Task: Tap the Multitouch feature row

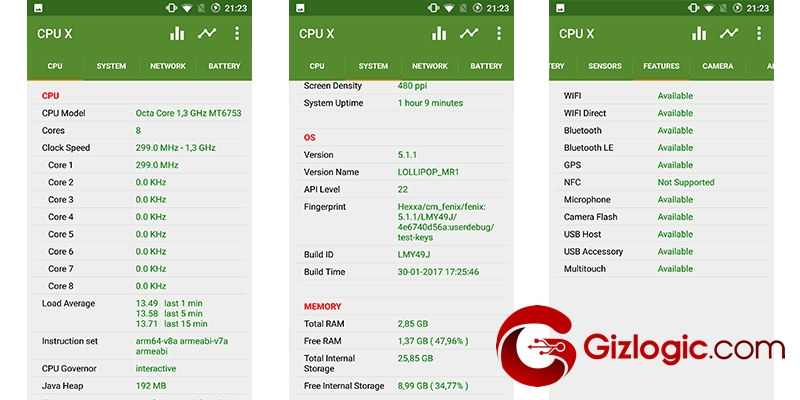Action: tap(661, 269)
